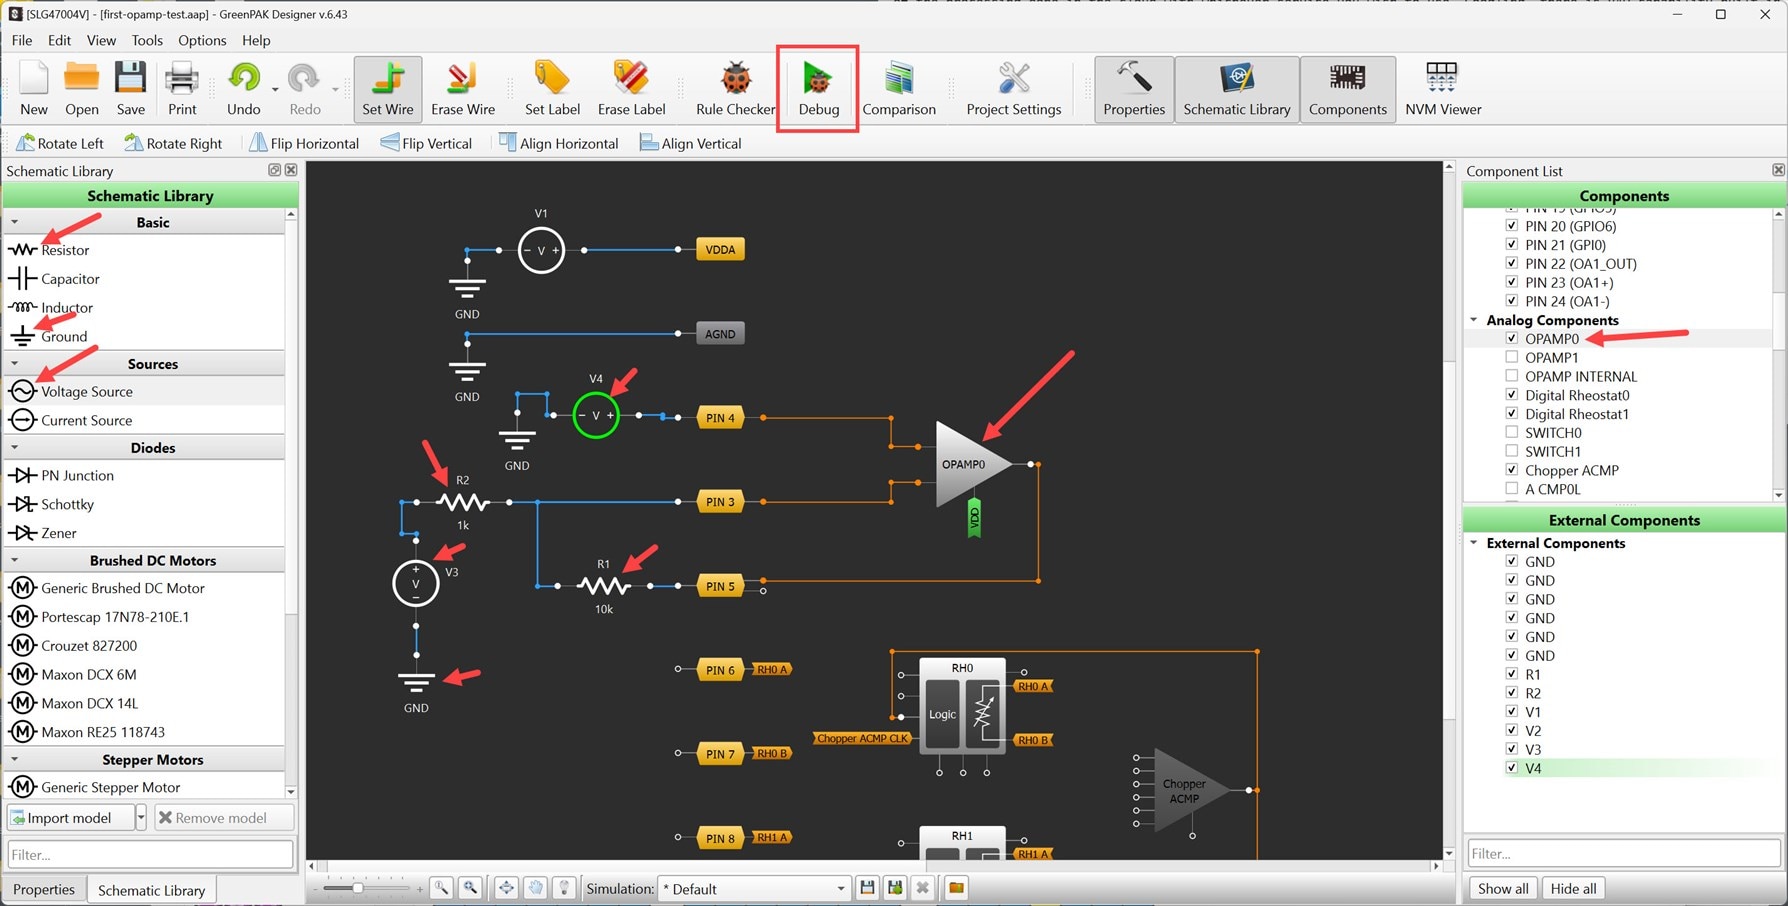Uncheck Chopper ACMP checkbox
This screenshot has height=906, width=1788.
[1511, 470]
